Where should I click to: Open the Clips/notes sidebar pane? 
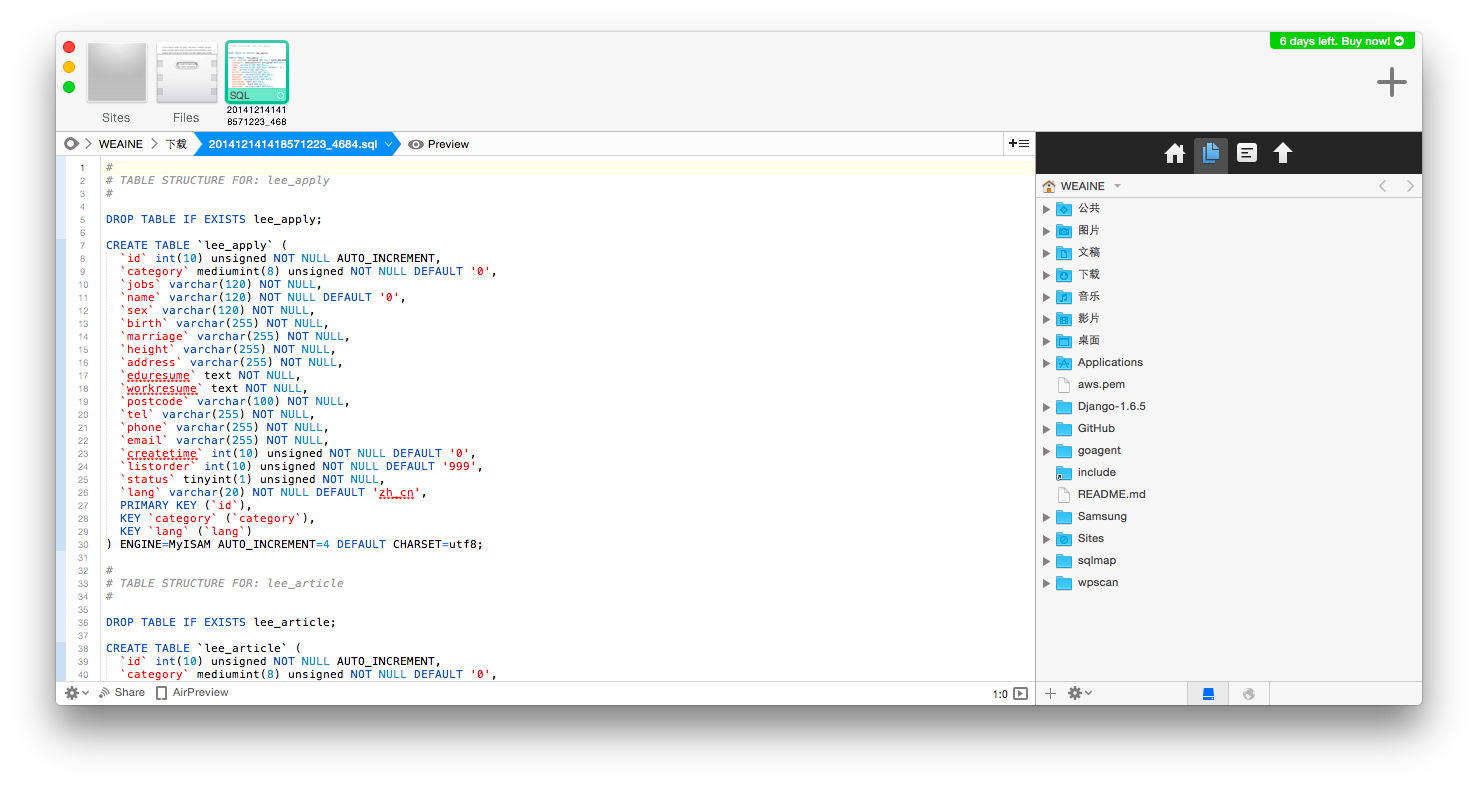[x=1247, y=153]
